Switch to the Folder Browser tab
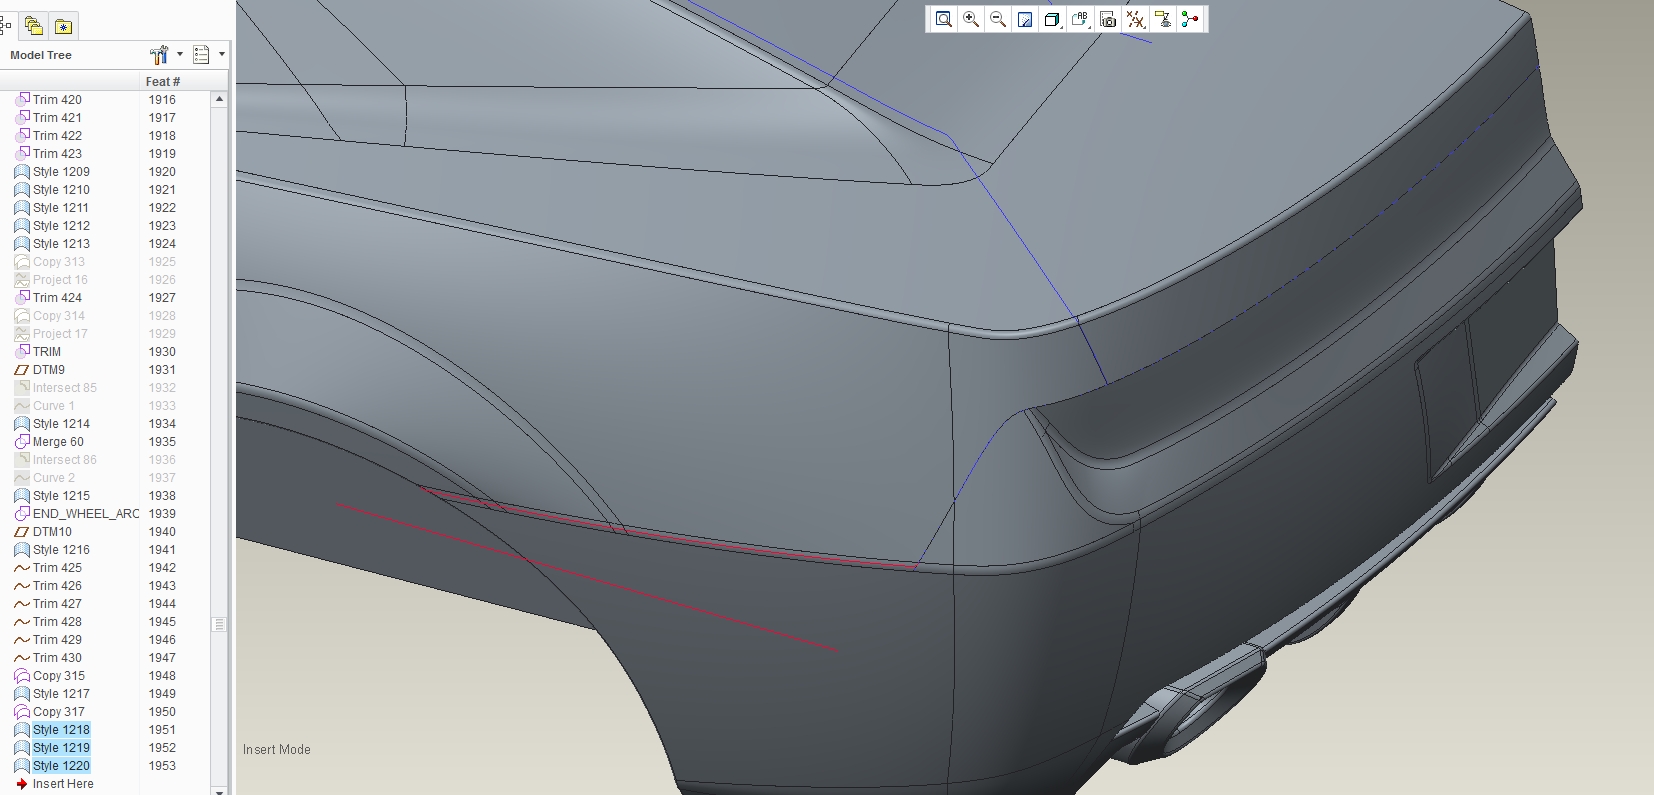This screenshot has height=795, width=1654. [x=34, y=26]
